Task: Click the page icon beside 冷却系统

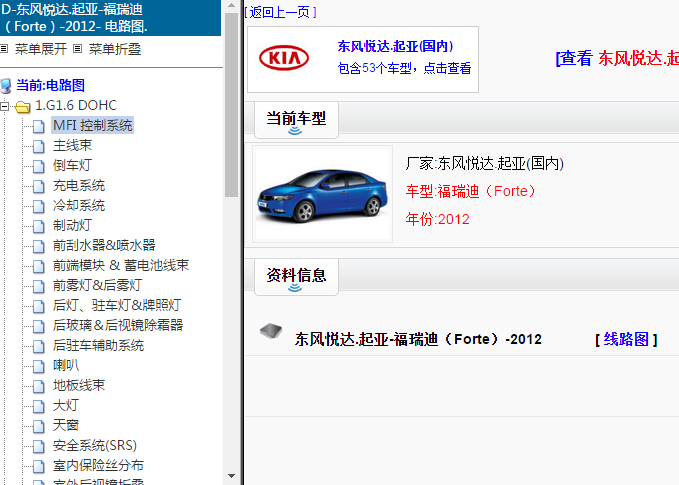Action: click(x=39, y=206)
